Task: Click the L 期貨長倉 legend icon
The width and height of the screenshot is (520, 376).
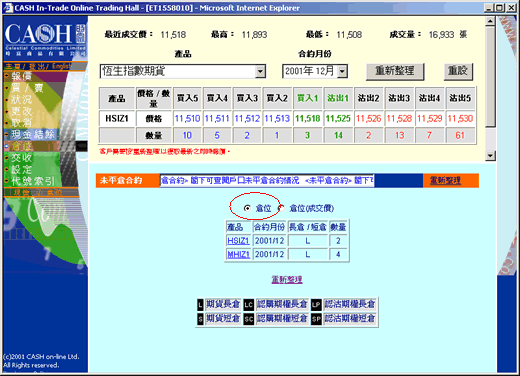Action: click(200, 304)
